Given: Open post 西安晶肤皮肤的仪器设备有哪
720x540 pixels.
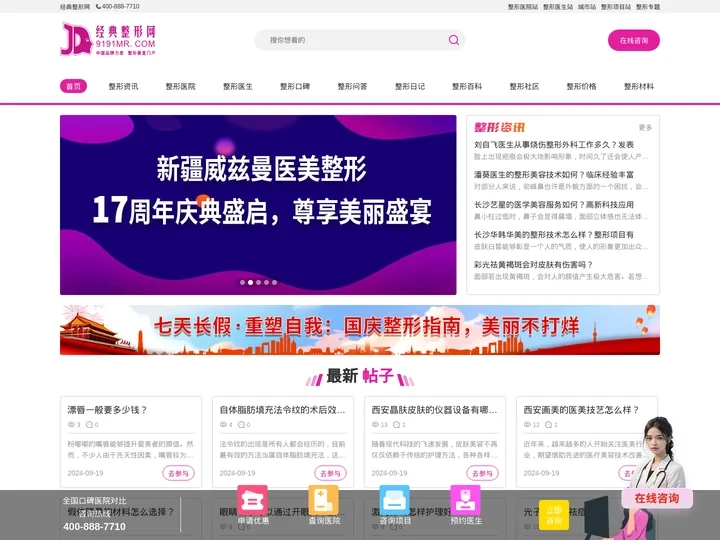Looking at the screenshot, I should click(434, 410).
